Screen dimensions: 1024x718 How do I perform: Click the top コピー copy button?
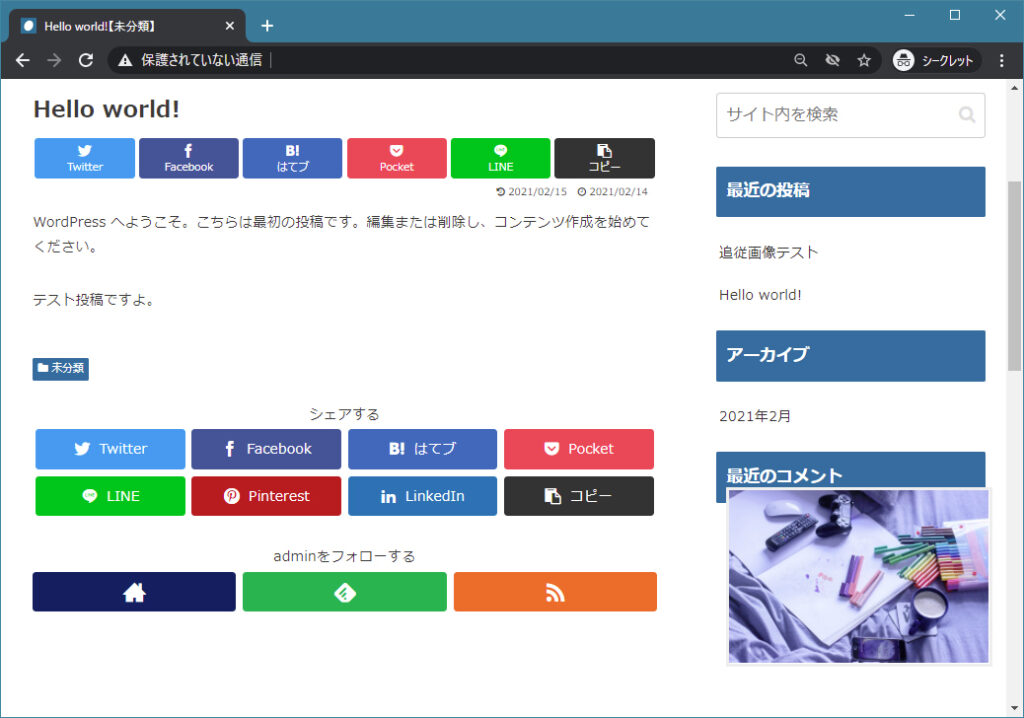click(605, 158)
